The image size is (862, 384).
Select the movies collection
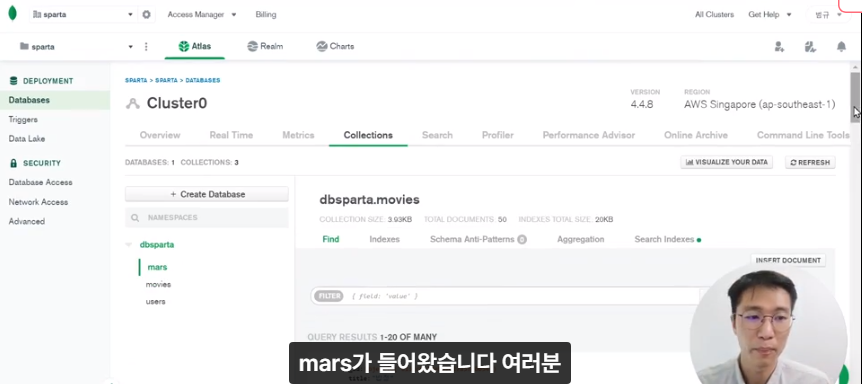click(x=158, y=284)
